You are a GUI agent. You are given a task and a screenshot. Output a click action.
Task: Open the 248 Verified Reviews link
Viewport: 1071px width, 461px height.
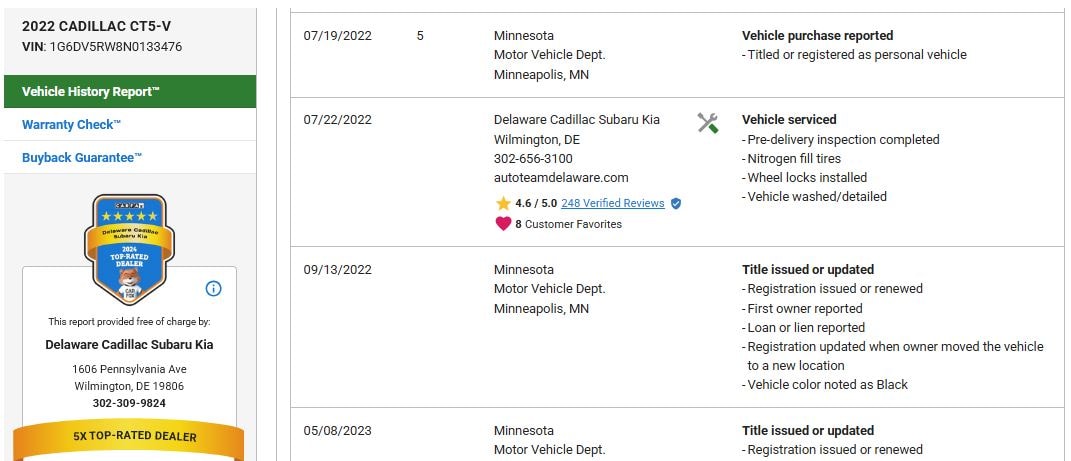(x=612, y=203)
